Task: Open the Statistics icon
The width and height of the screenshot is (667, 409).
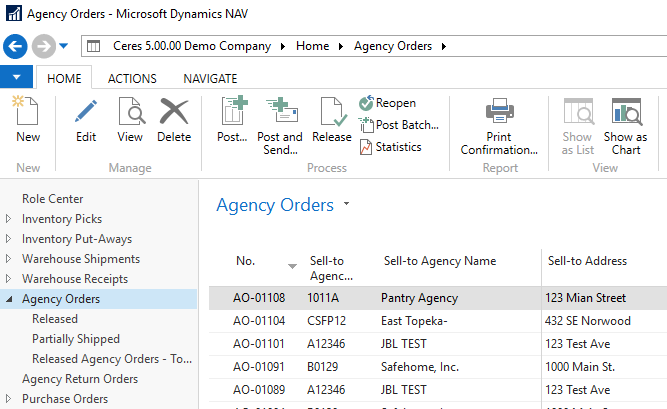Action: [366, 147]
